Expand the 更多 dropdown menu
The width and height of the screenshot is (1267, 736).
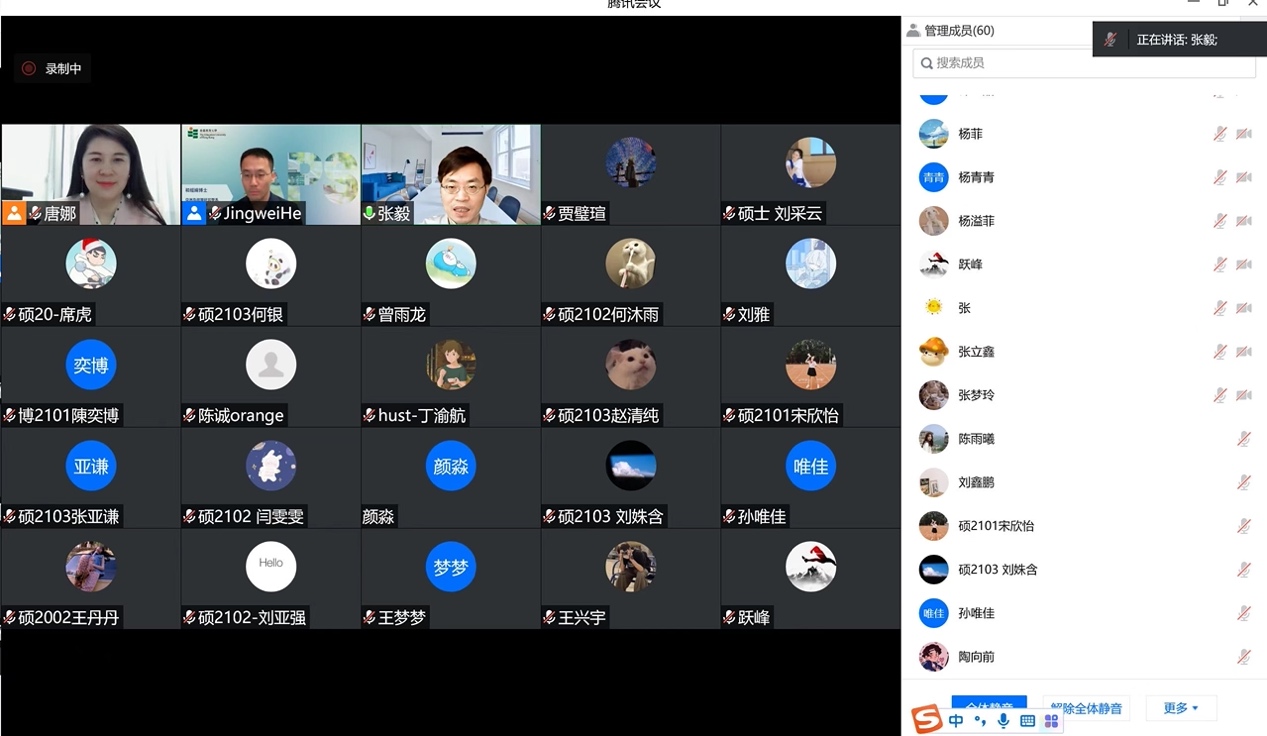[1180, 708]
